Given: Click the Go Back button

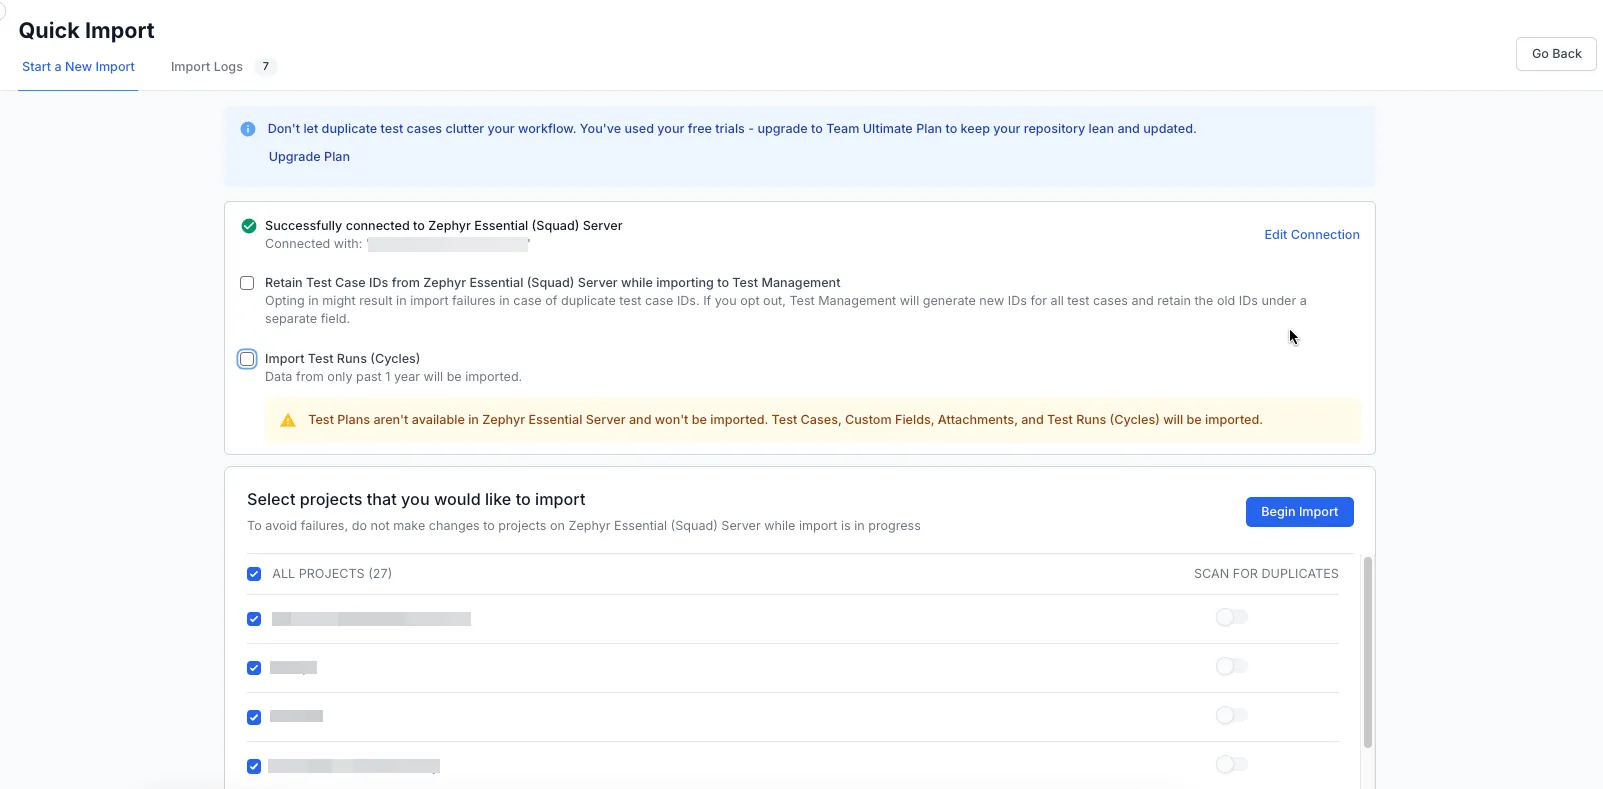Looking at the screenshot, I should tap(1556, 54).
